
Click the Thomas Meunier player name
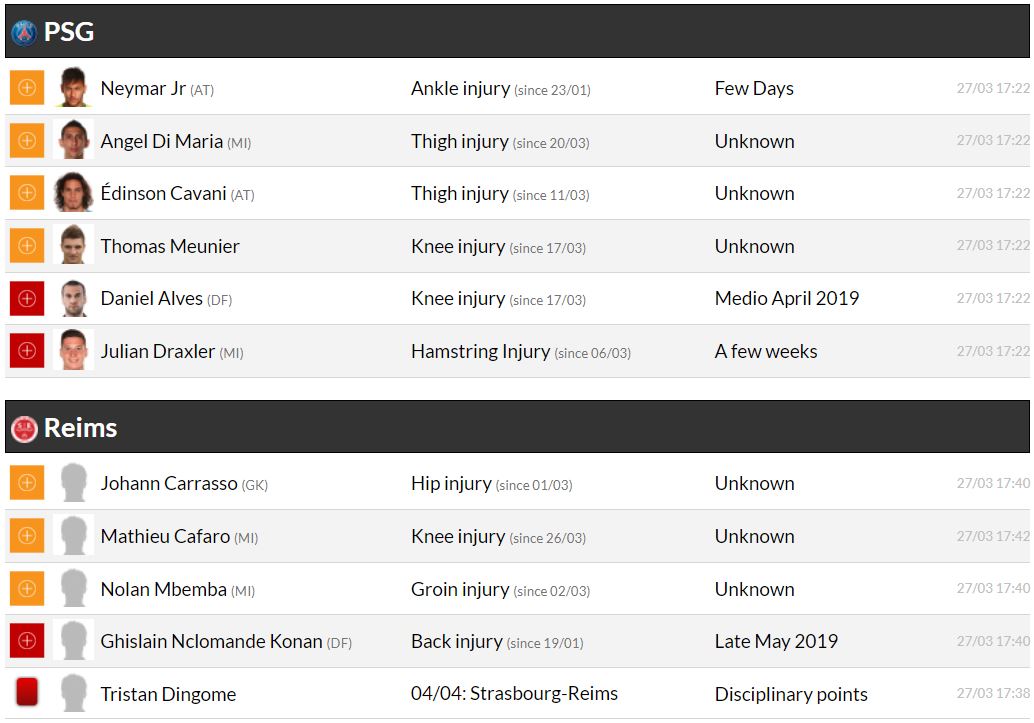pos(170,246)
